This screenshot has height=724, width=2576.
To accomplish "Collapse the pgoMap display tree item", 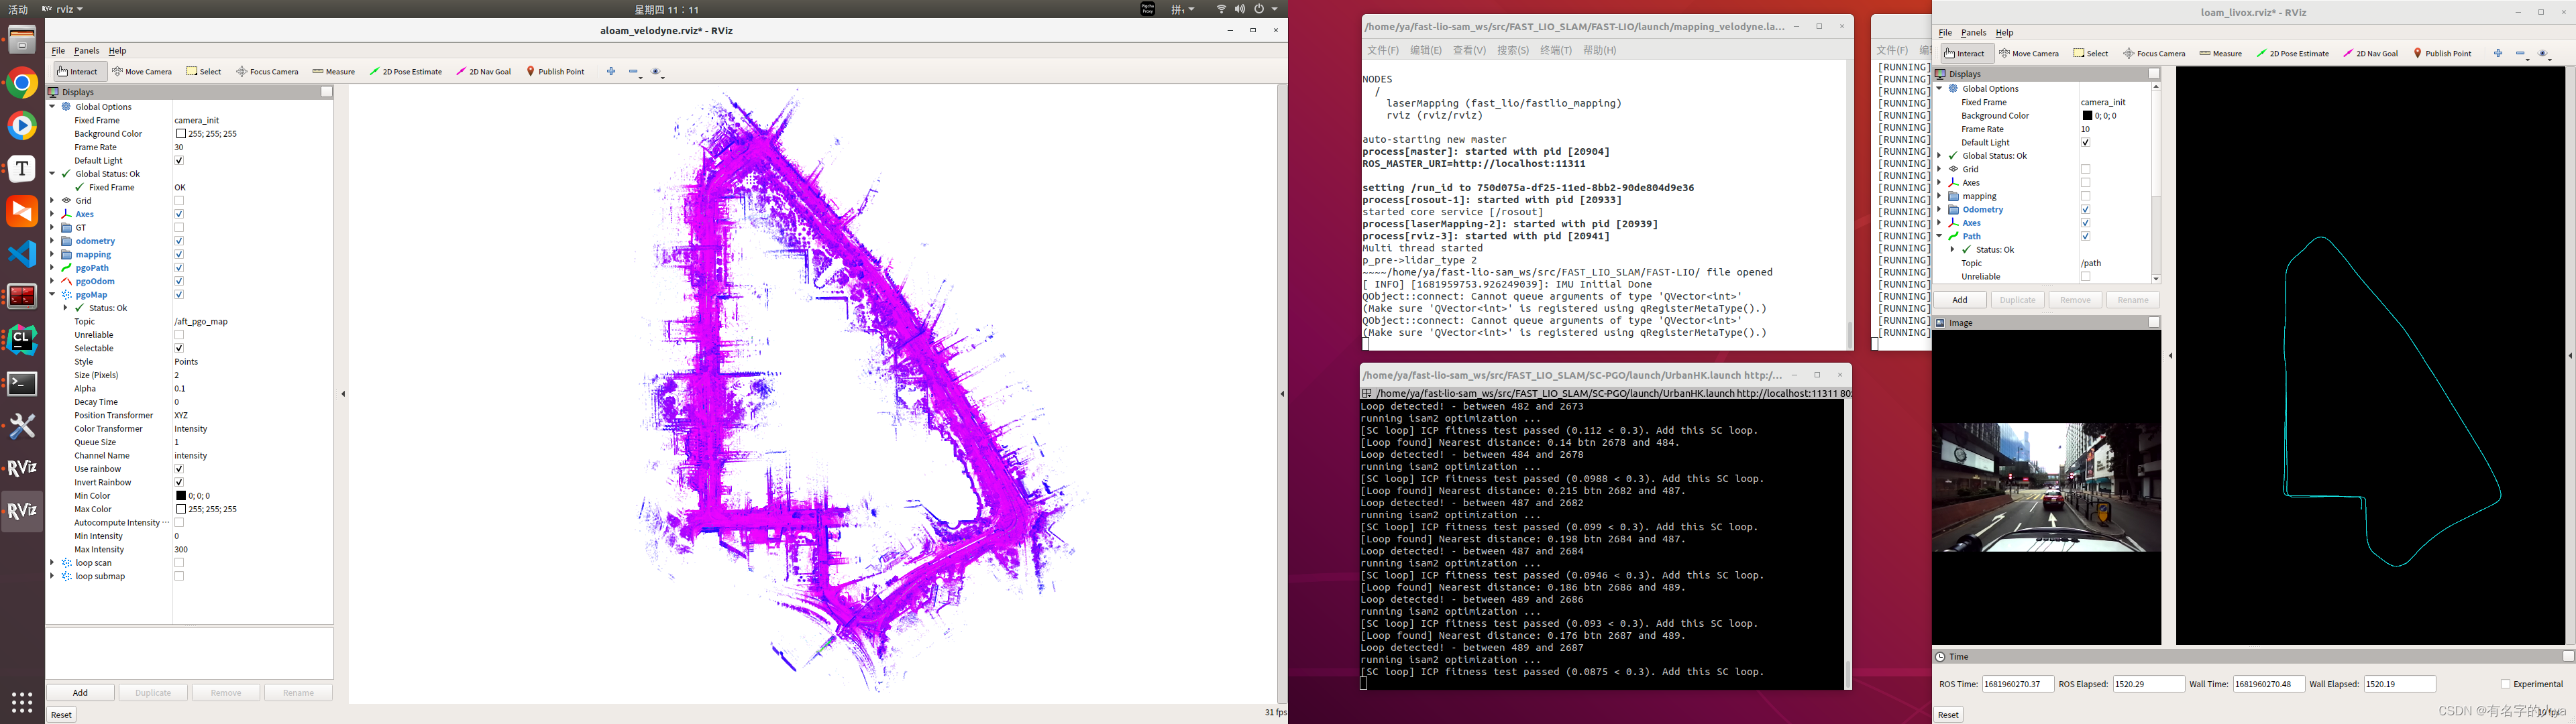I will [53, 295].
